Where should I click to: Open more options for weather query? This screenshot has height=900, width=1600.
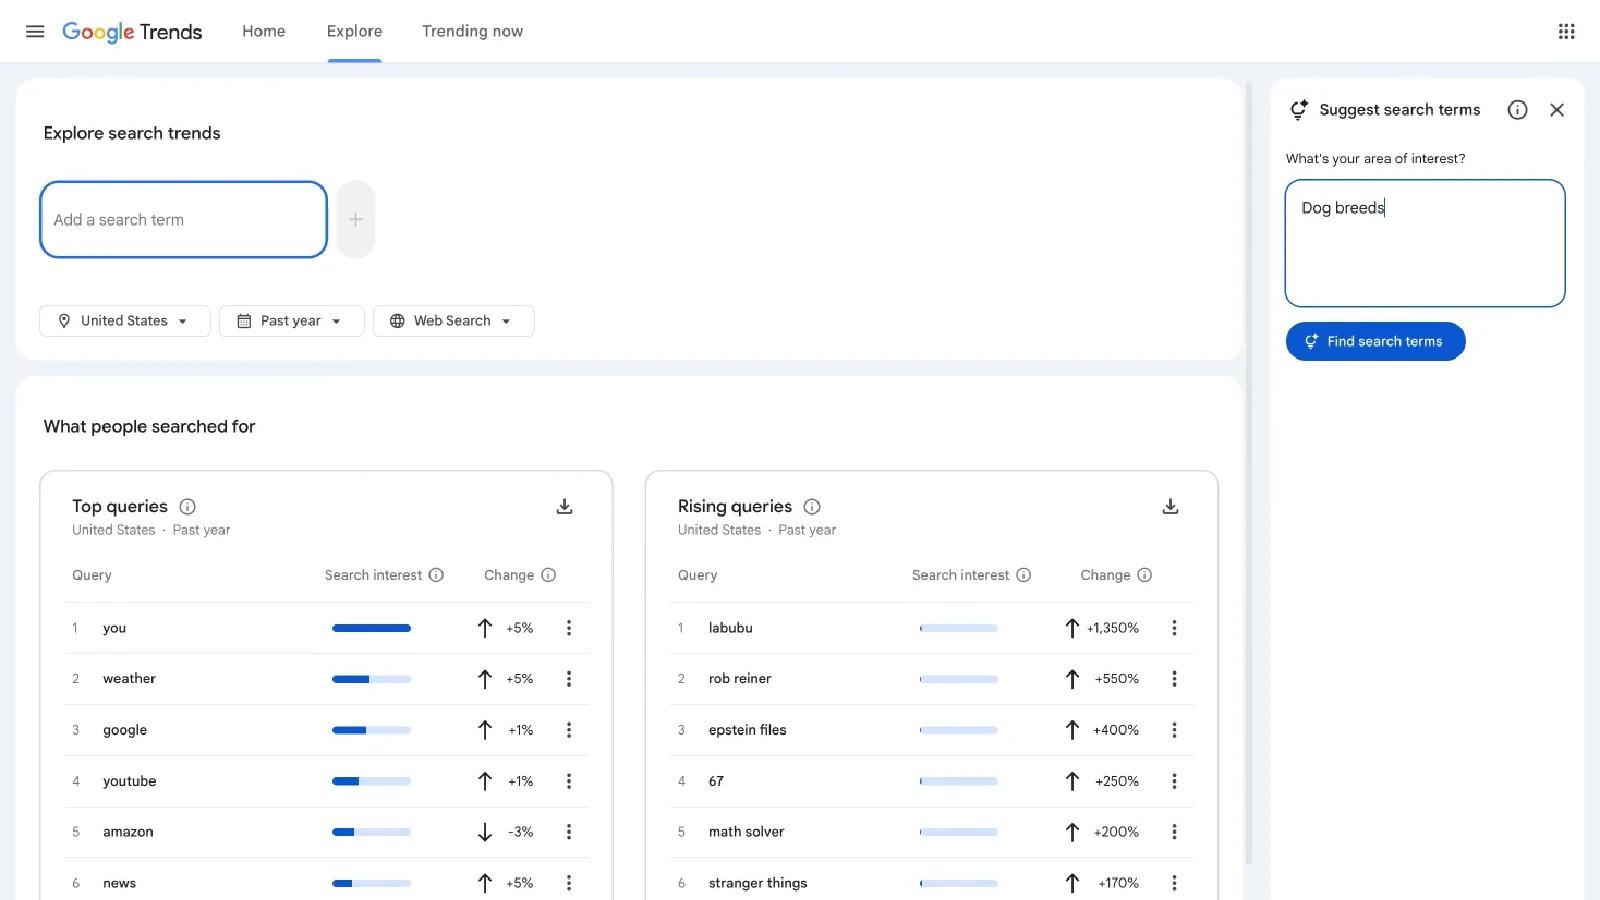[x=569, y=679]
